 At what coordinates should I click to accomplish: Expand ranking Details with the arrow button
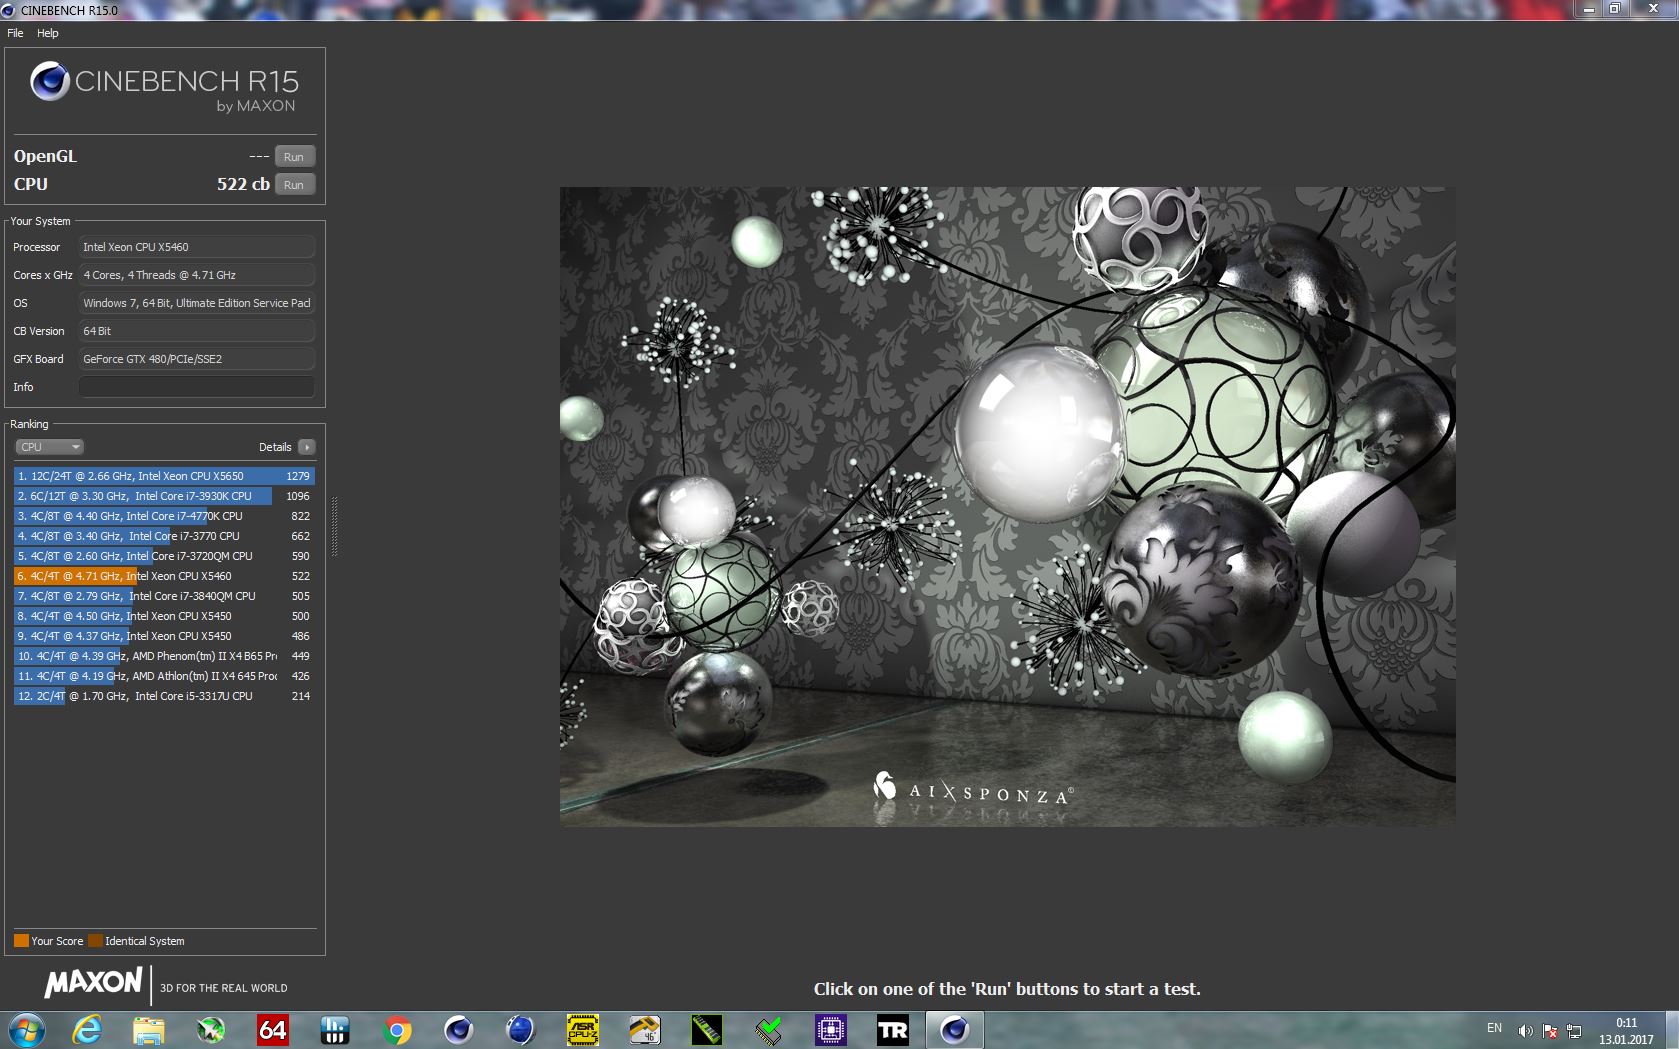(307, 447)
